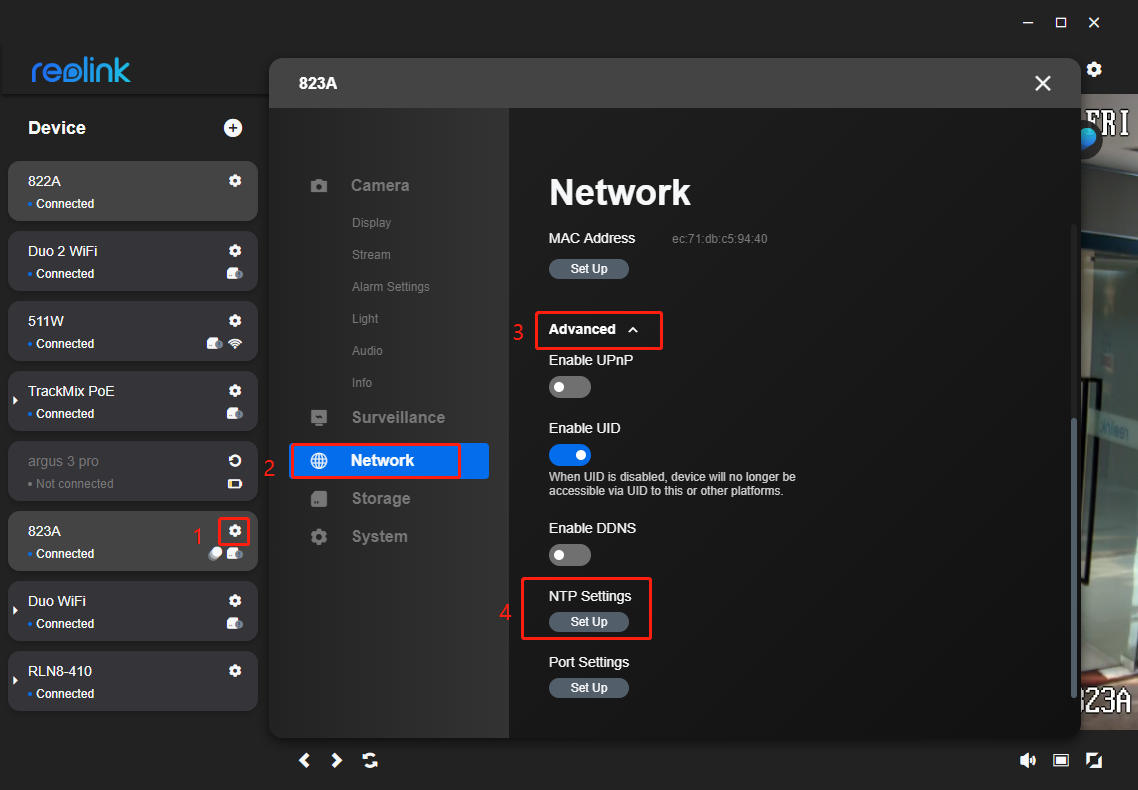The height and width of the screenshot is (790, 1138).
Task: Close the 823A settings dialog
Action: (1043, 83)
